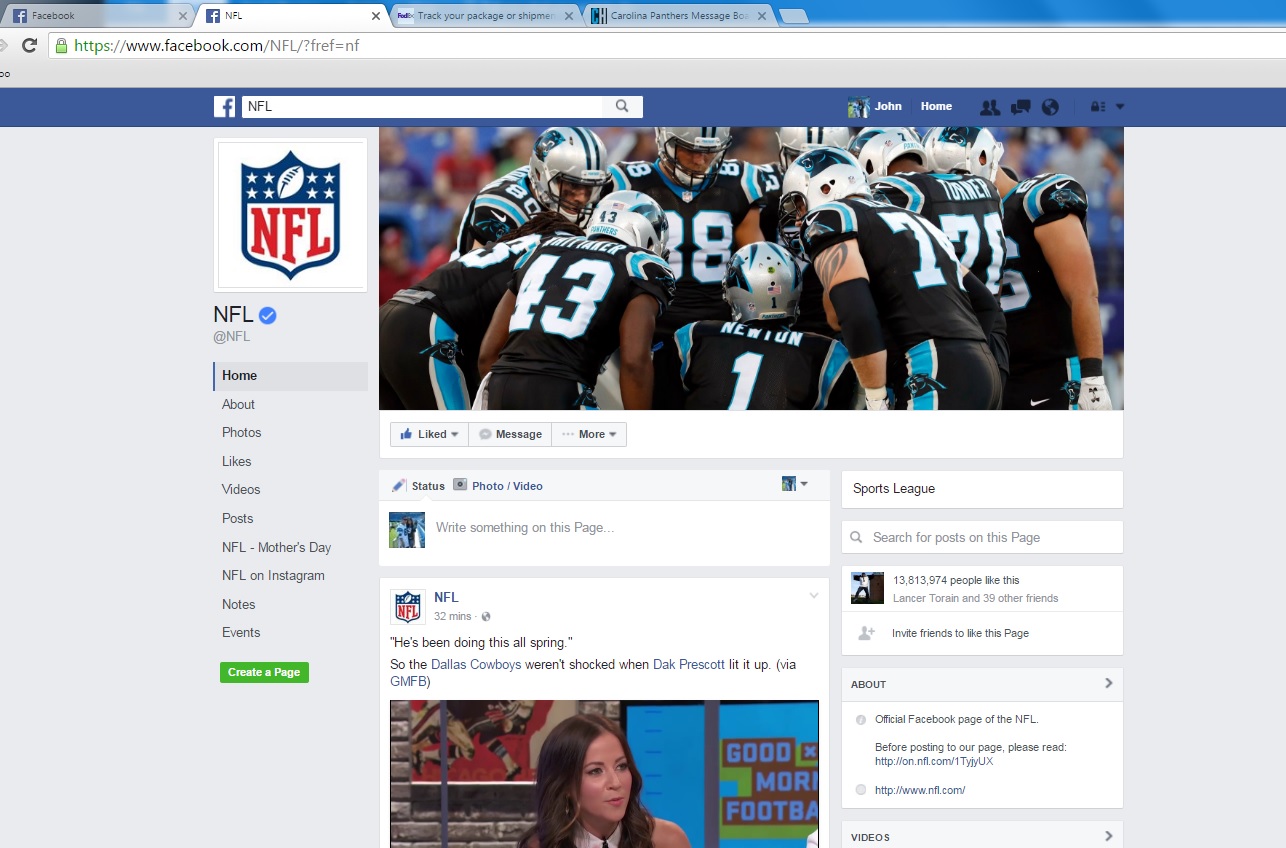Viewport: 1286px width, 848px height.
Task: Open Lancer Torain and 39 other friends link
Action: coord(975,598)
